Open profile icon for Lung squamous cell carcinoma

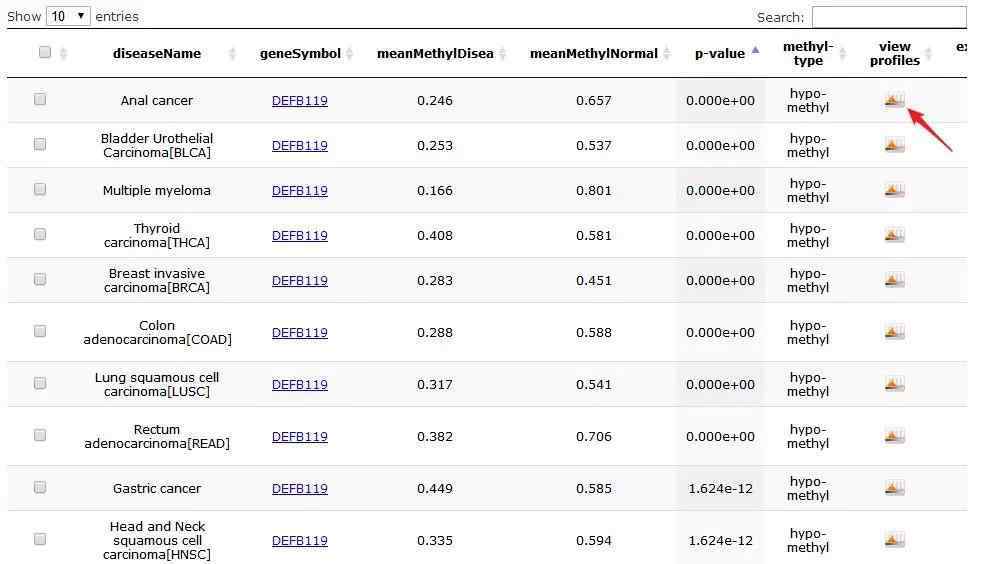894,384
